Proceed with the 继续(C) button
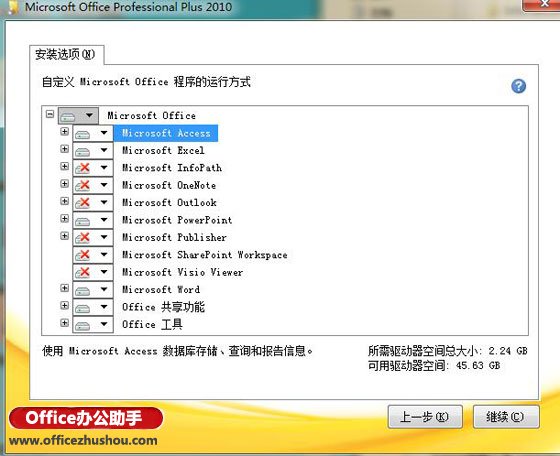The image size is (560, 456). 506,417
